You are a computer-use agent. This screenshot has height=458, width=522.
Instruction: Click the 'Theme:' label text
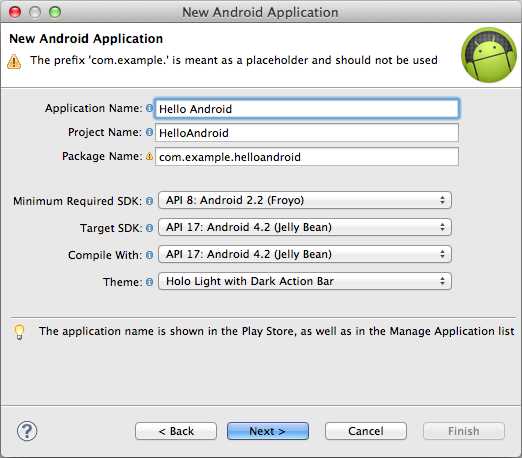click(x=123, y=282)
